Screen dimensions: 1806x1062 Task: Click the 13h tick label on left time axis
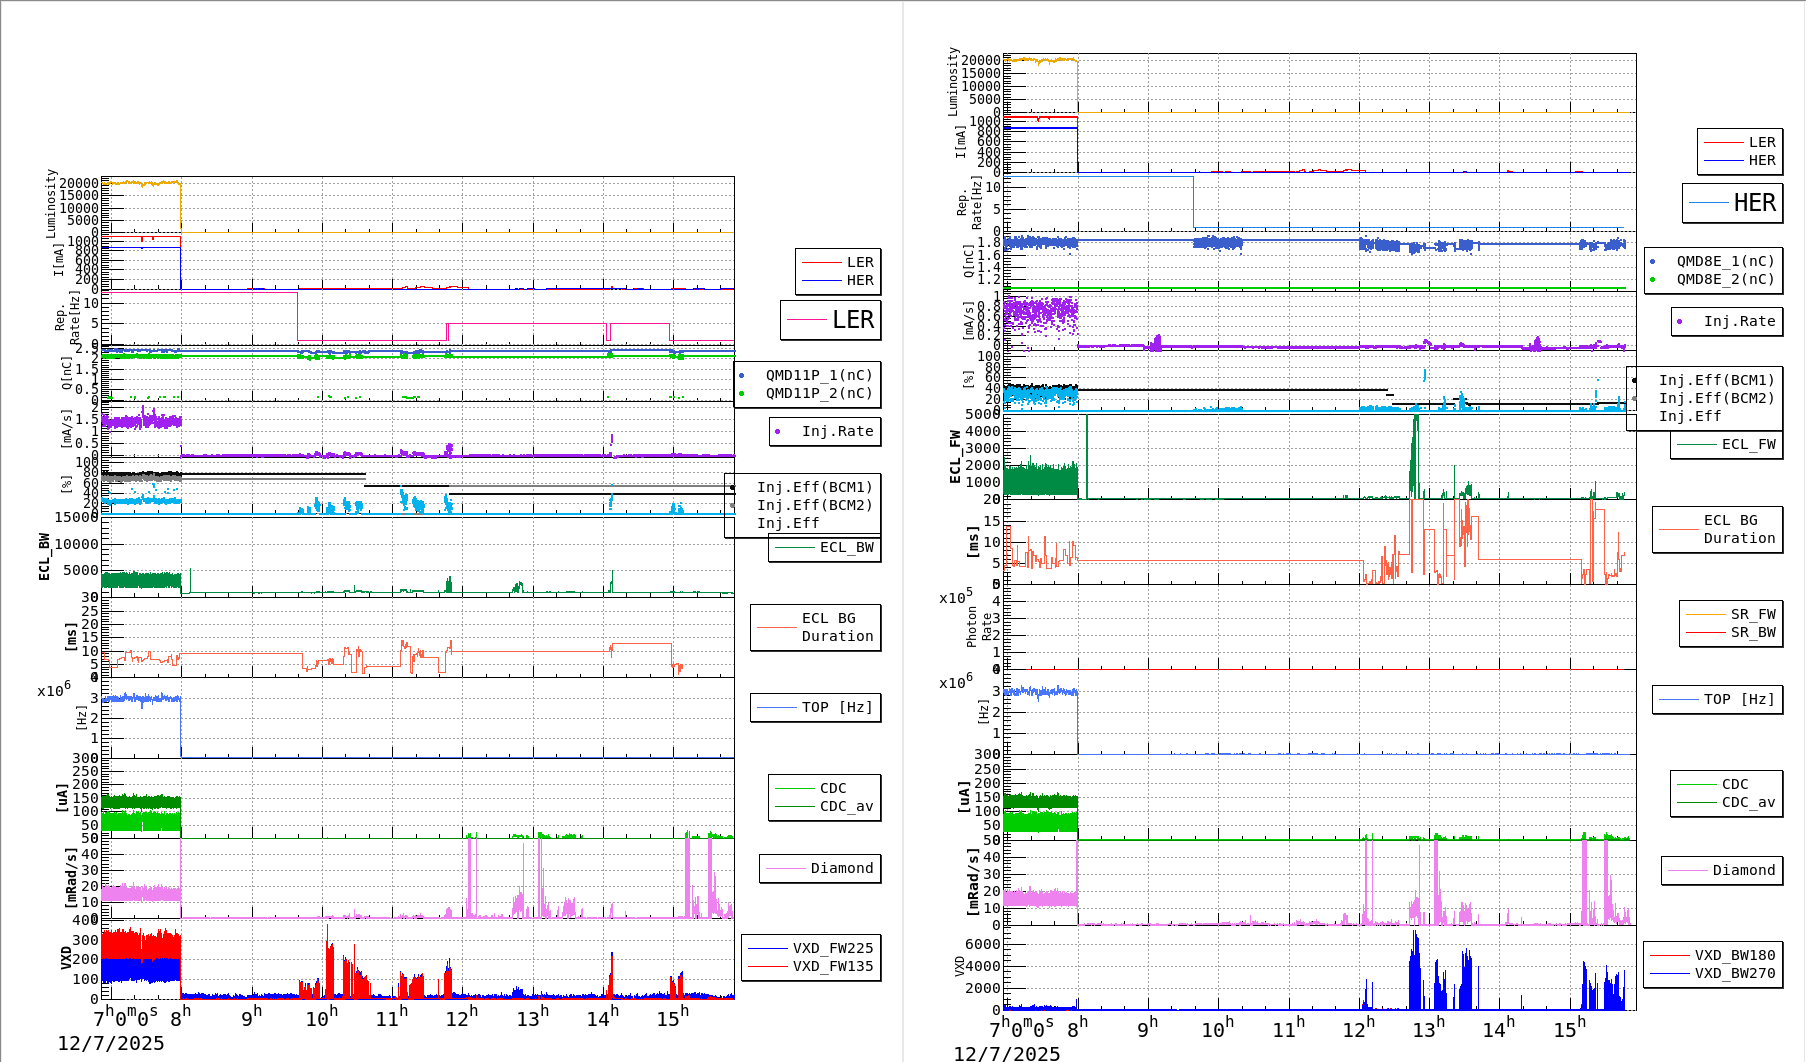(x=532, y=1018)
